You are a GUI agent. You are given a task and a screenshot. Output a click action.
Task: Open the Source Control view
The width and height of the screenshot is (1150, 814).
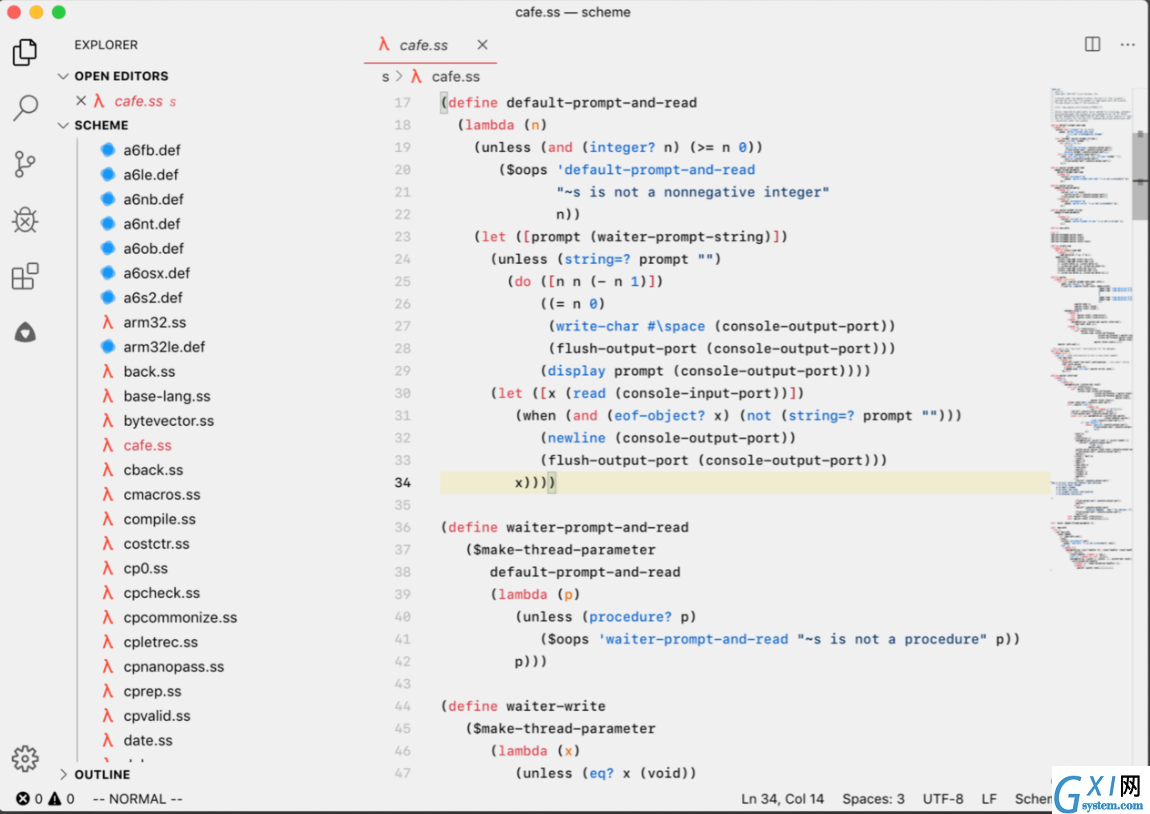click(x=25, y=164)
